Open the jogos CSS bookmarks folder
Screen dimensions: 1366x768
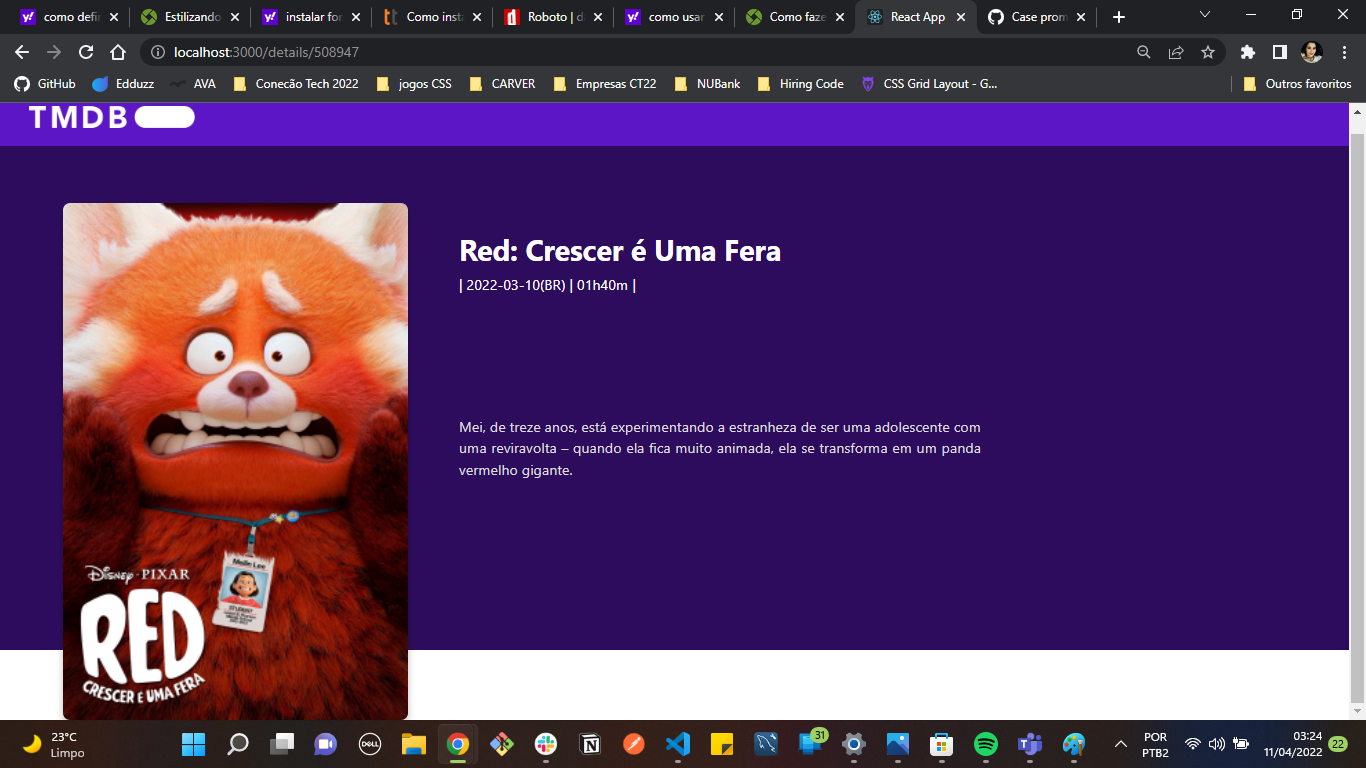click(414, 84)
